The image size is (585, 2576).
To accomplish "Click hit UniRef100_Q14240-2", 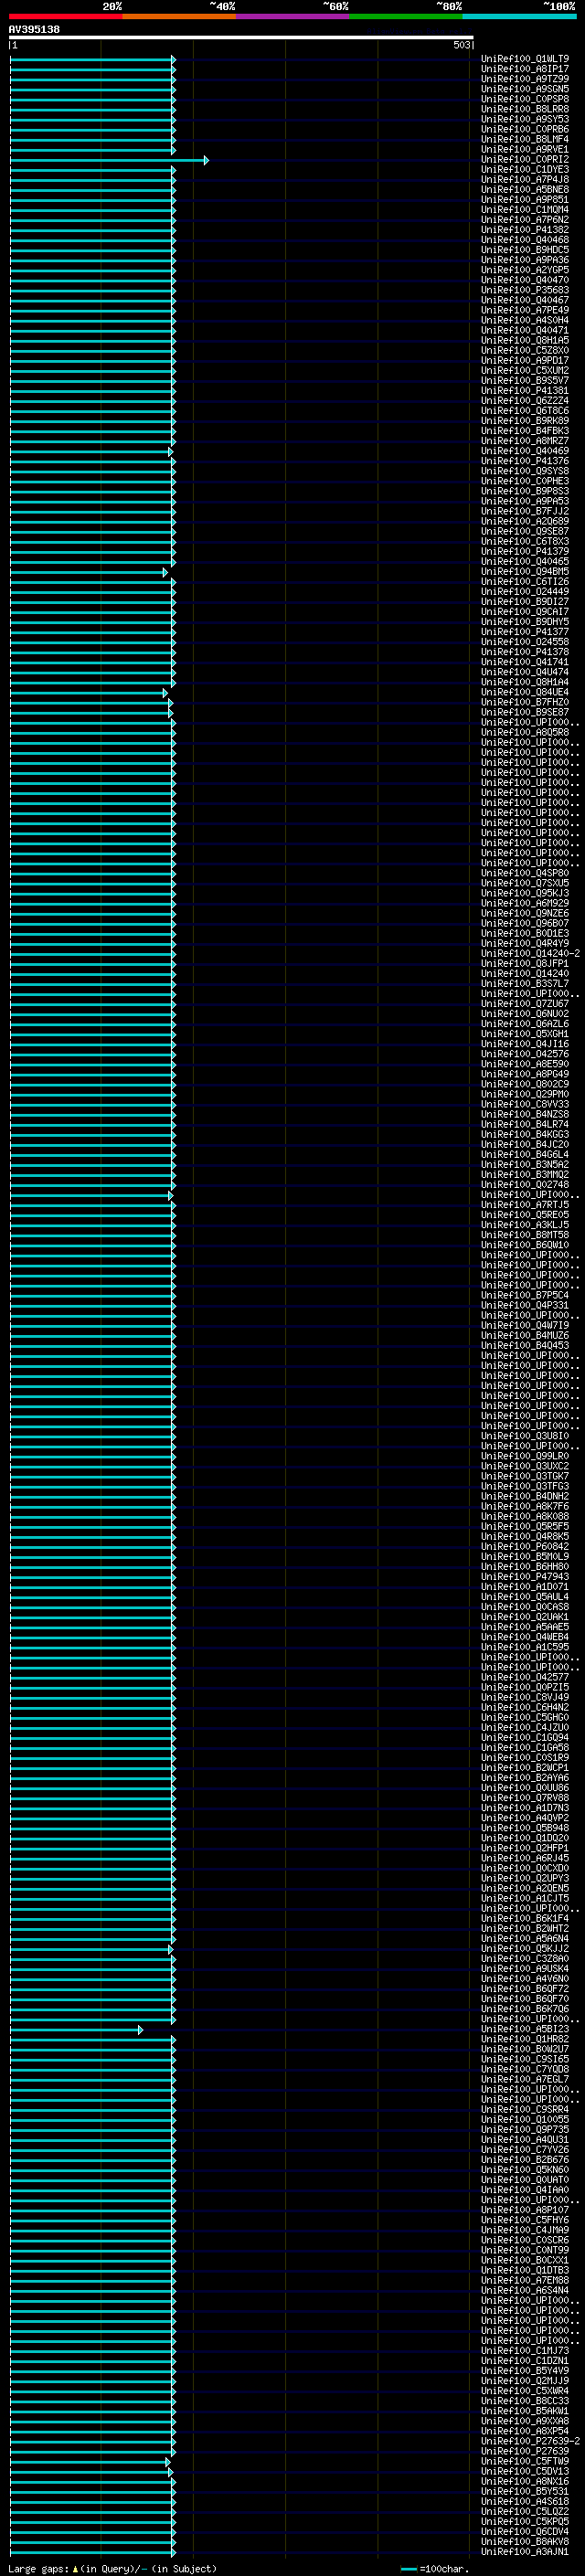I will (x=530, y=954).
